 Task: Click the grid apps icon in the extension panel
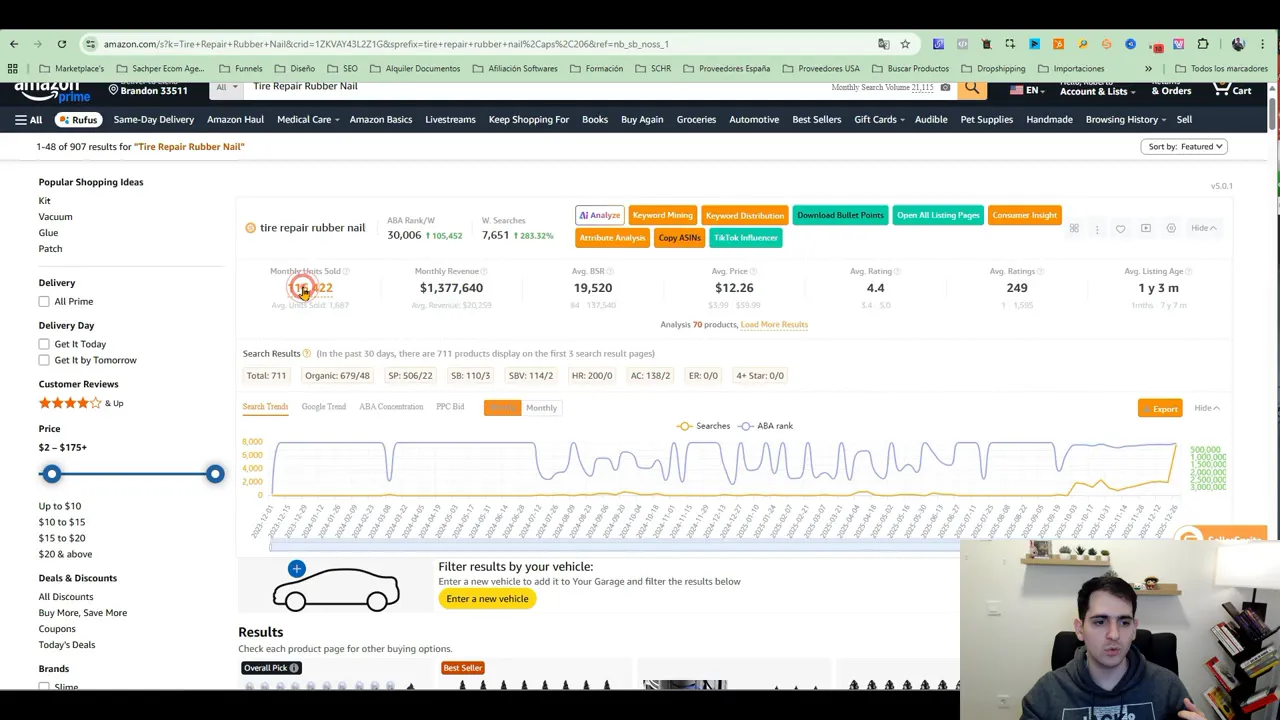click(1074, 228)
